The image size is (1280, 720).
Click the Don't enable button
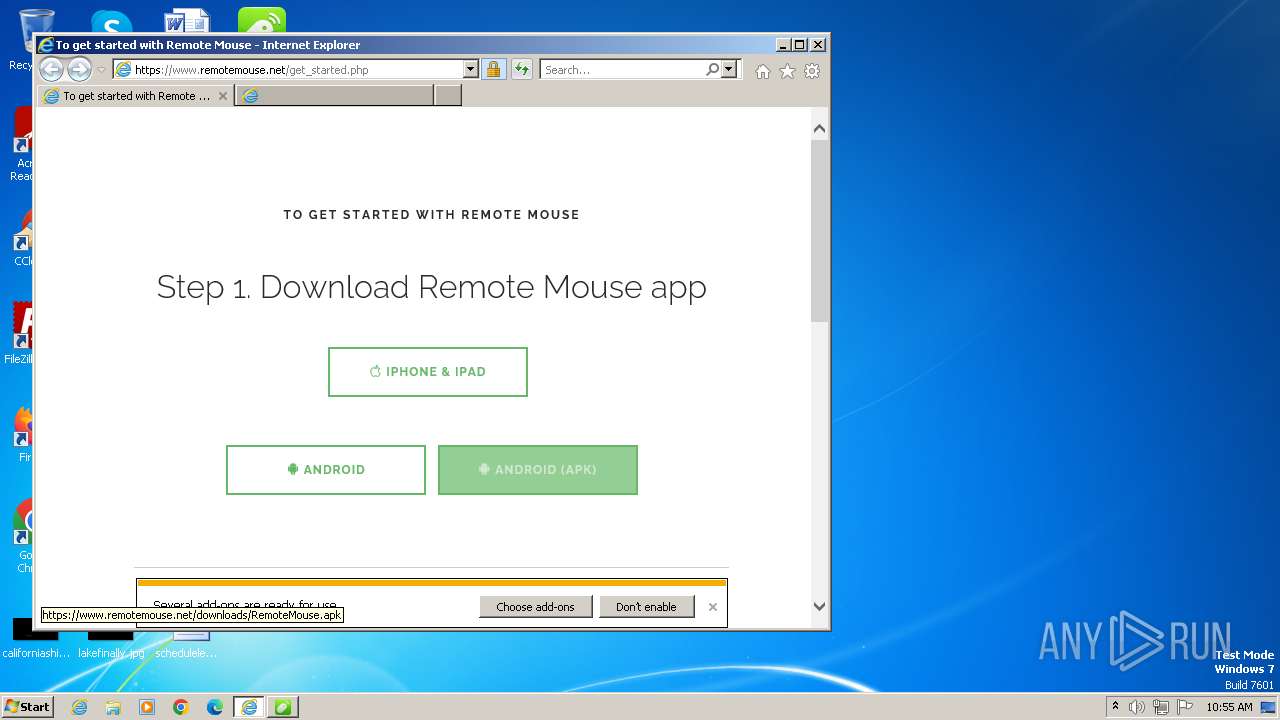coord(646,607)
